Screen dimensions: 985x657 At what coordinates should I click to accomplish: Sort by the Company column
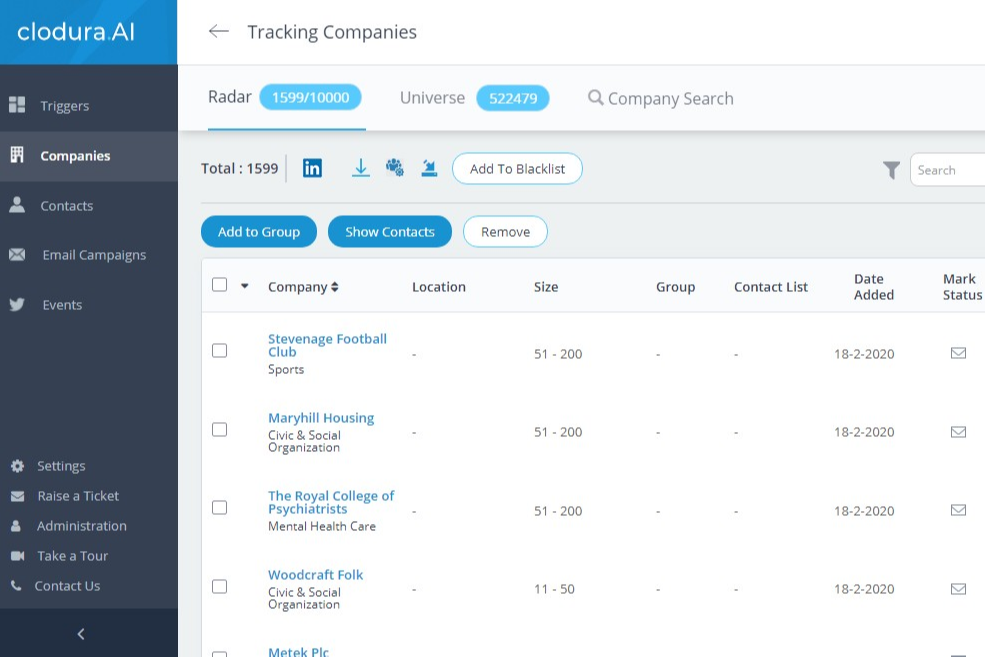pos(303,287)
